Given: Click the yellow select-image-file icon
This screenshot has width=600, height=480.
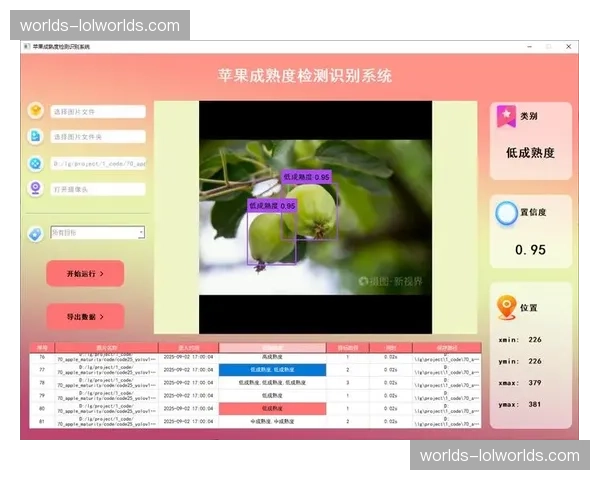Looking at the screenshot, I should click(36, 111).
